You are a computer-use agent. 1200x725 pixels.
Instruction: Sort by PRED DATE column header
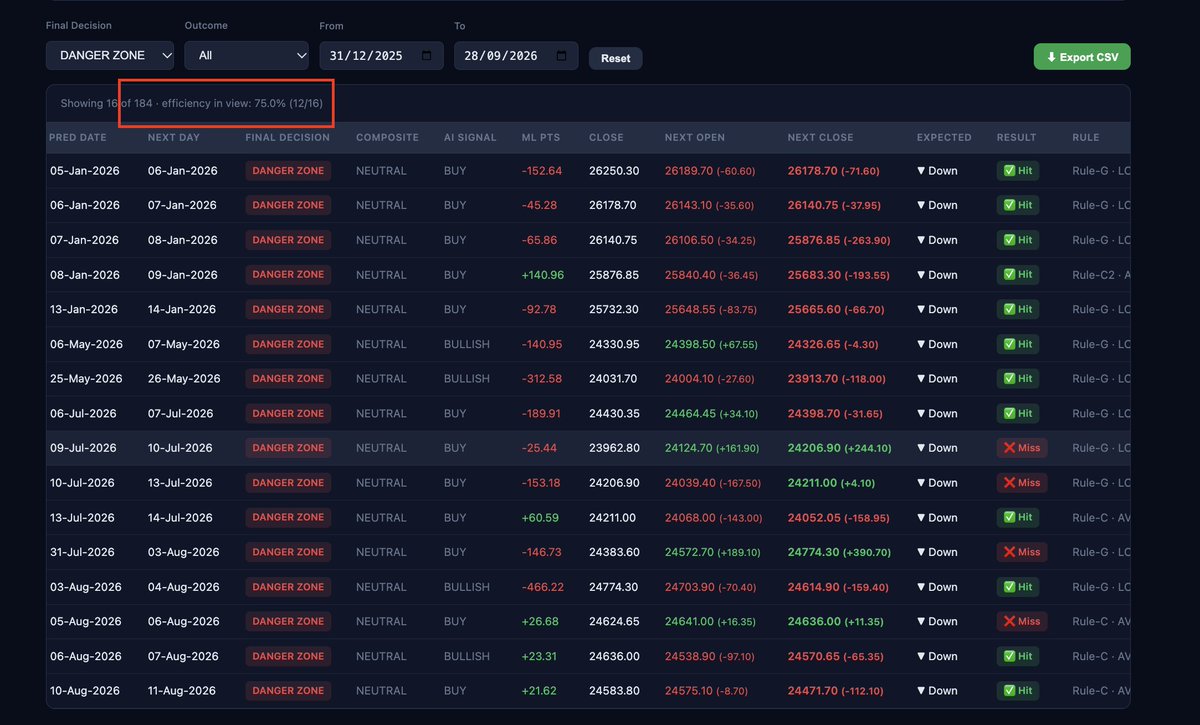77,137
